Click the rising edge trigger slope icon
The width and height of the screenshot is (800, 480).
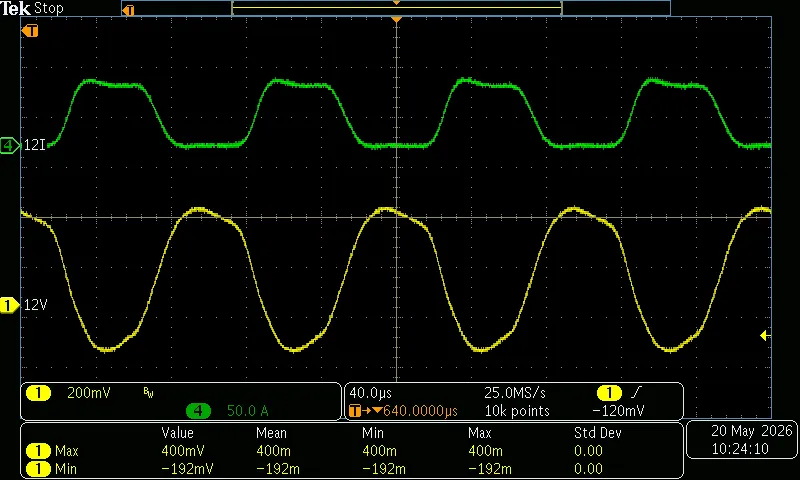636,392
